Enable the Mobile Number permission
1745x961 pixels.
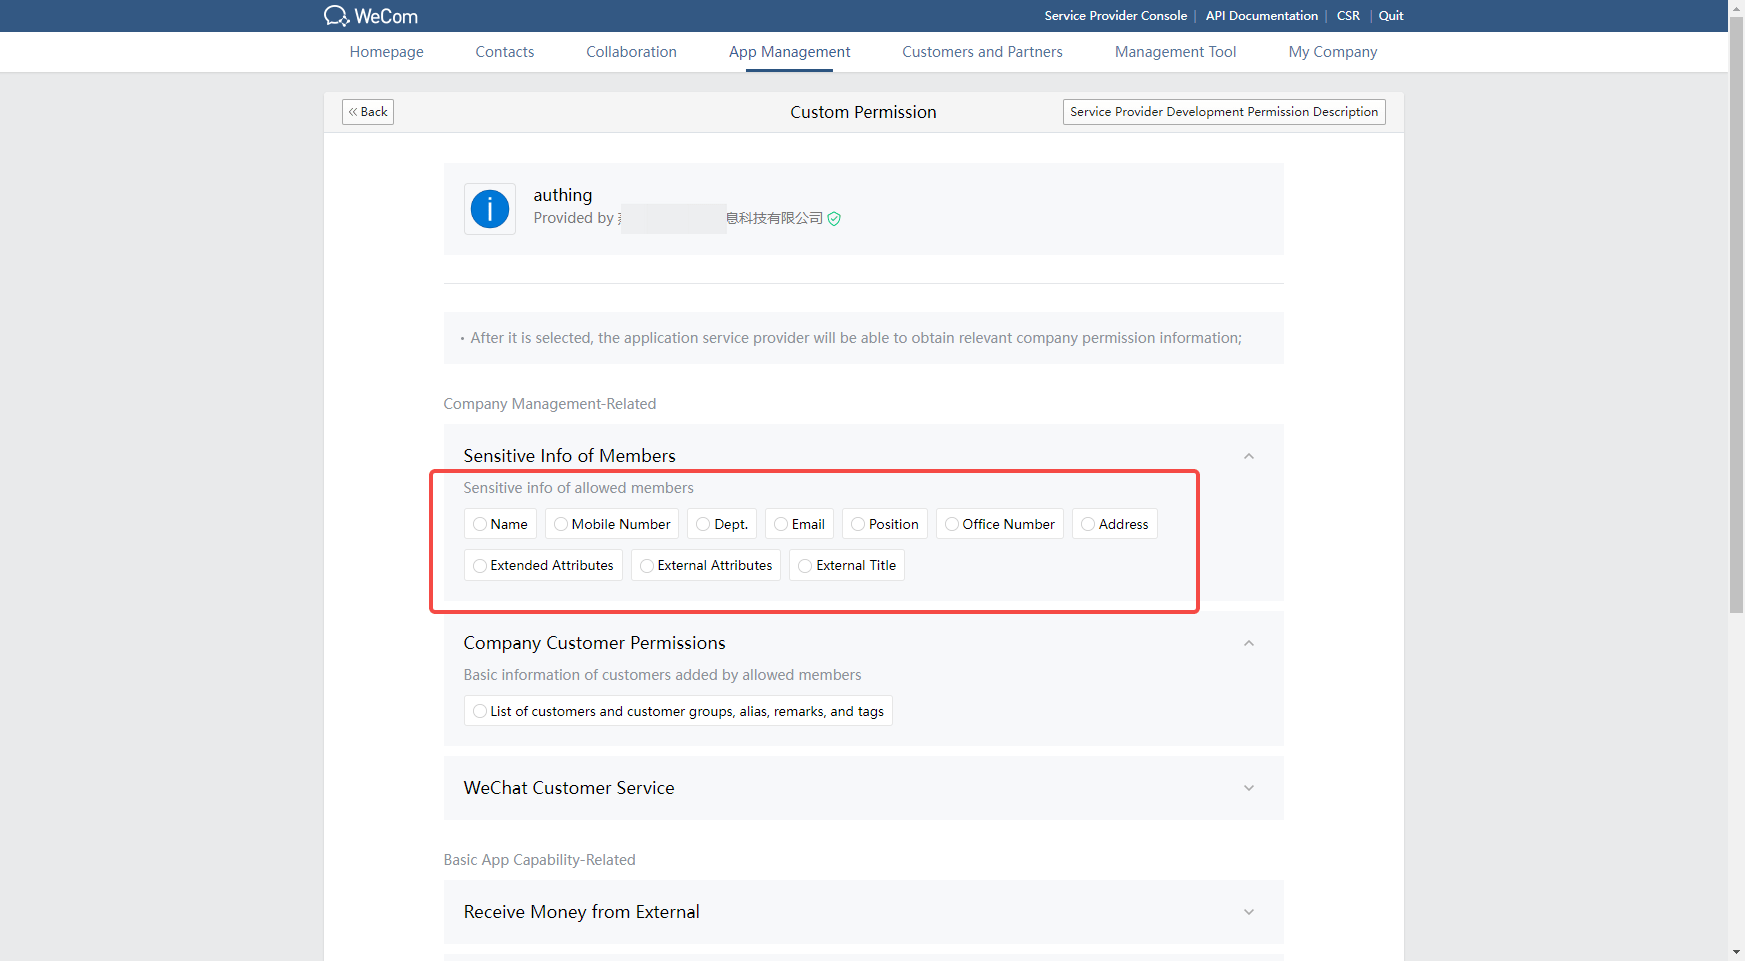click(x=561, y=524)
